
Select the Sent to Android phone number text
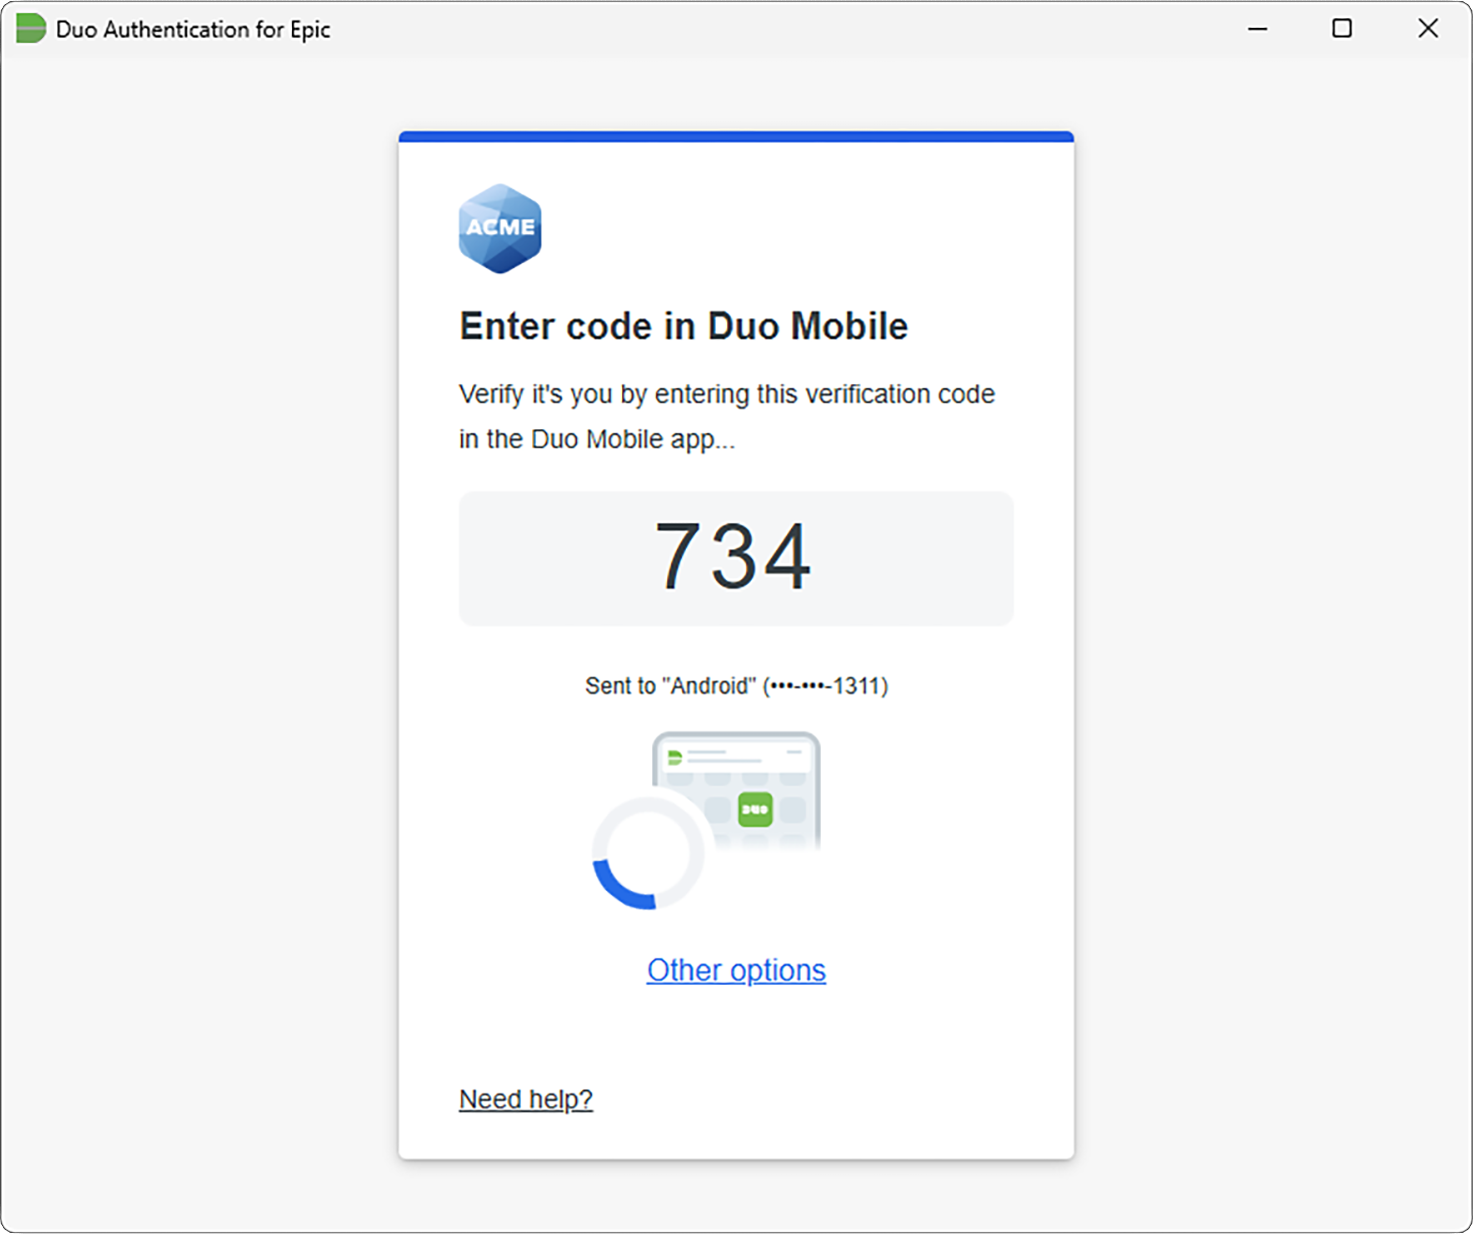(735, 686)
